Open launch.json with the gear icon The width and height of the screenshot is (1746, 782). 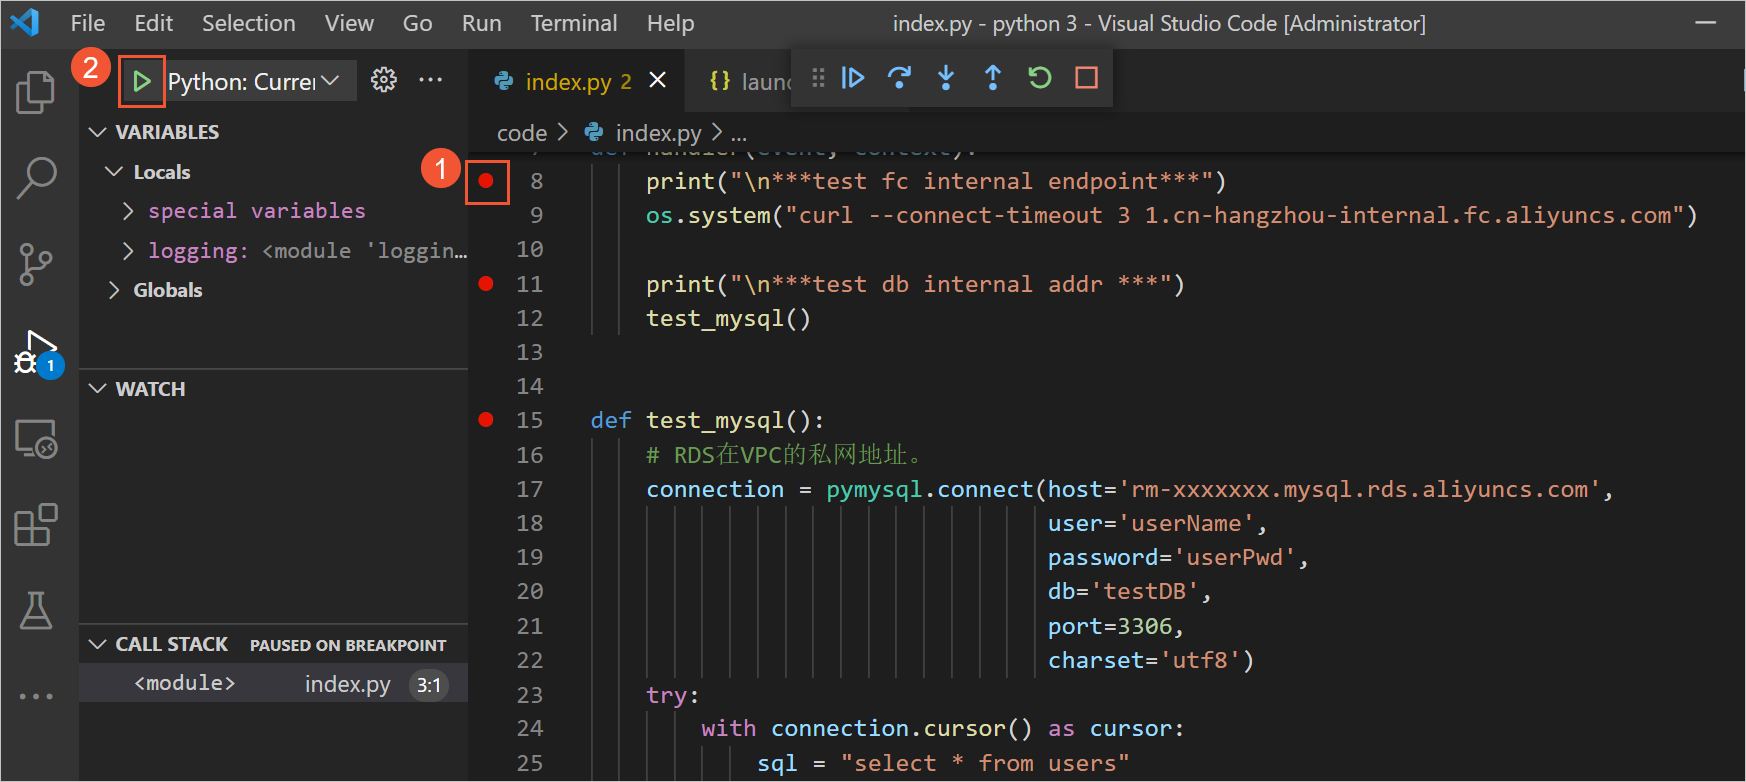click(384, 80)
